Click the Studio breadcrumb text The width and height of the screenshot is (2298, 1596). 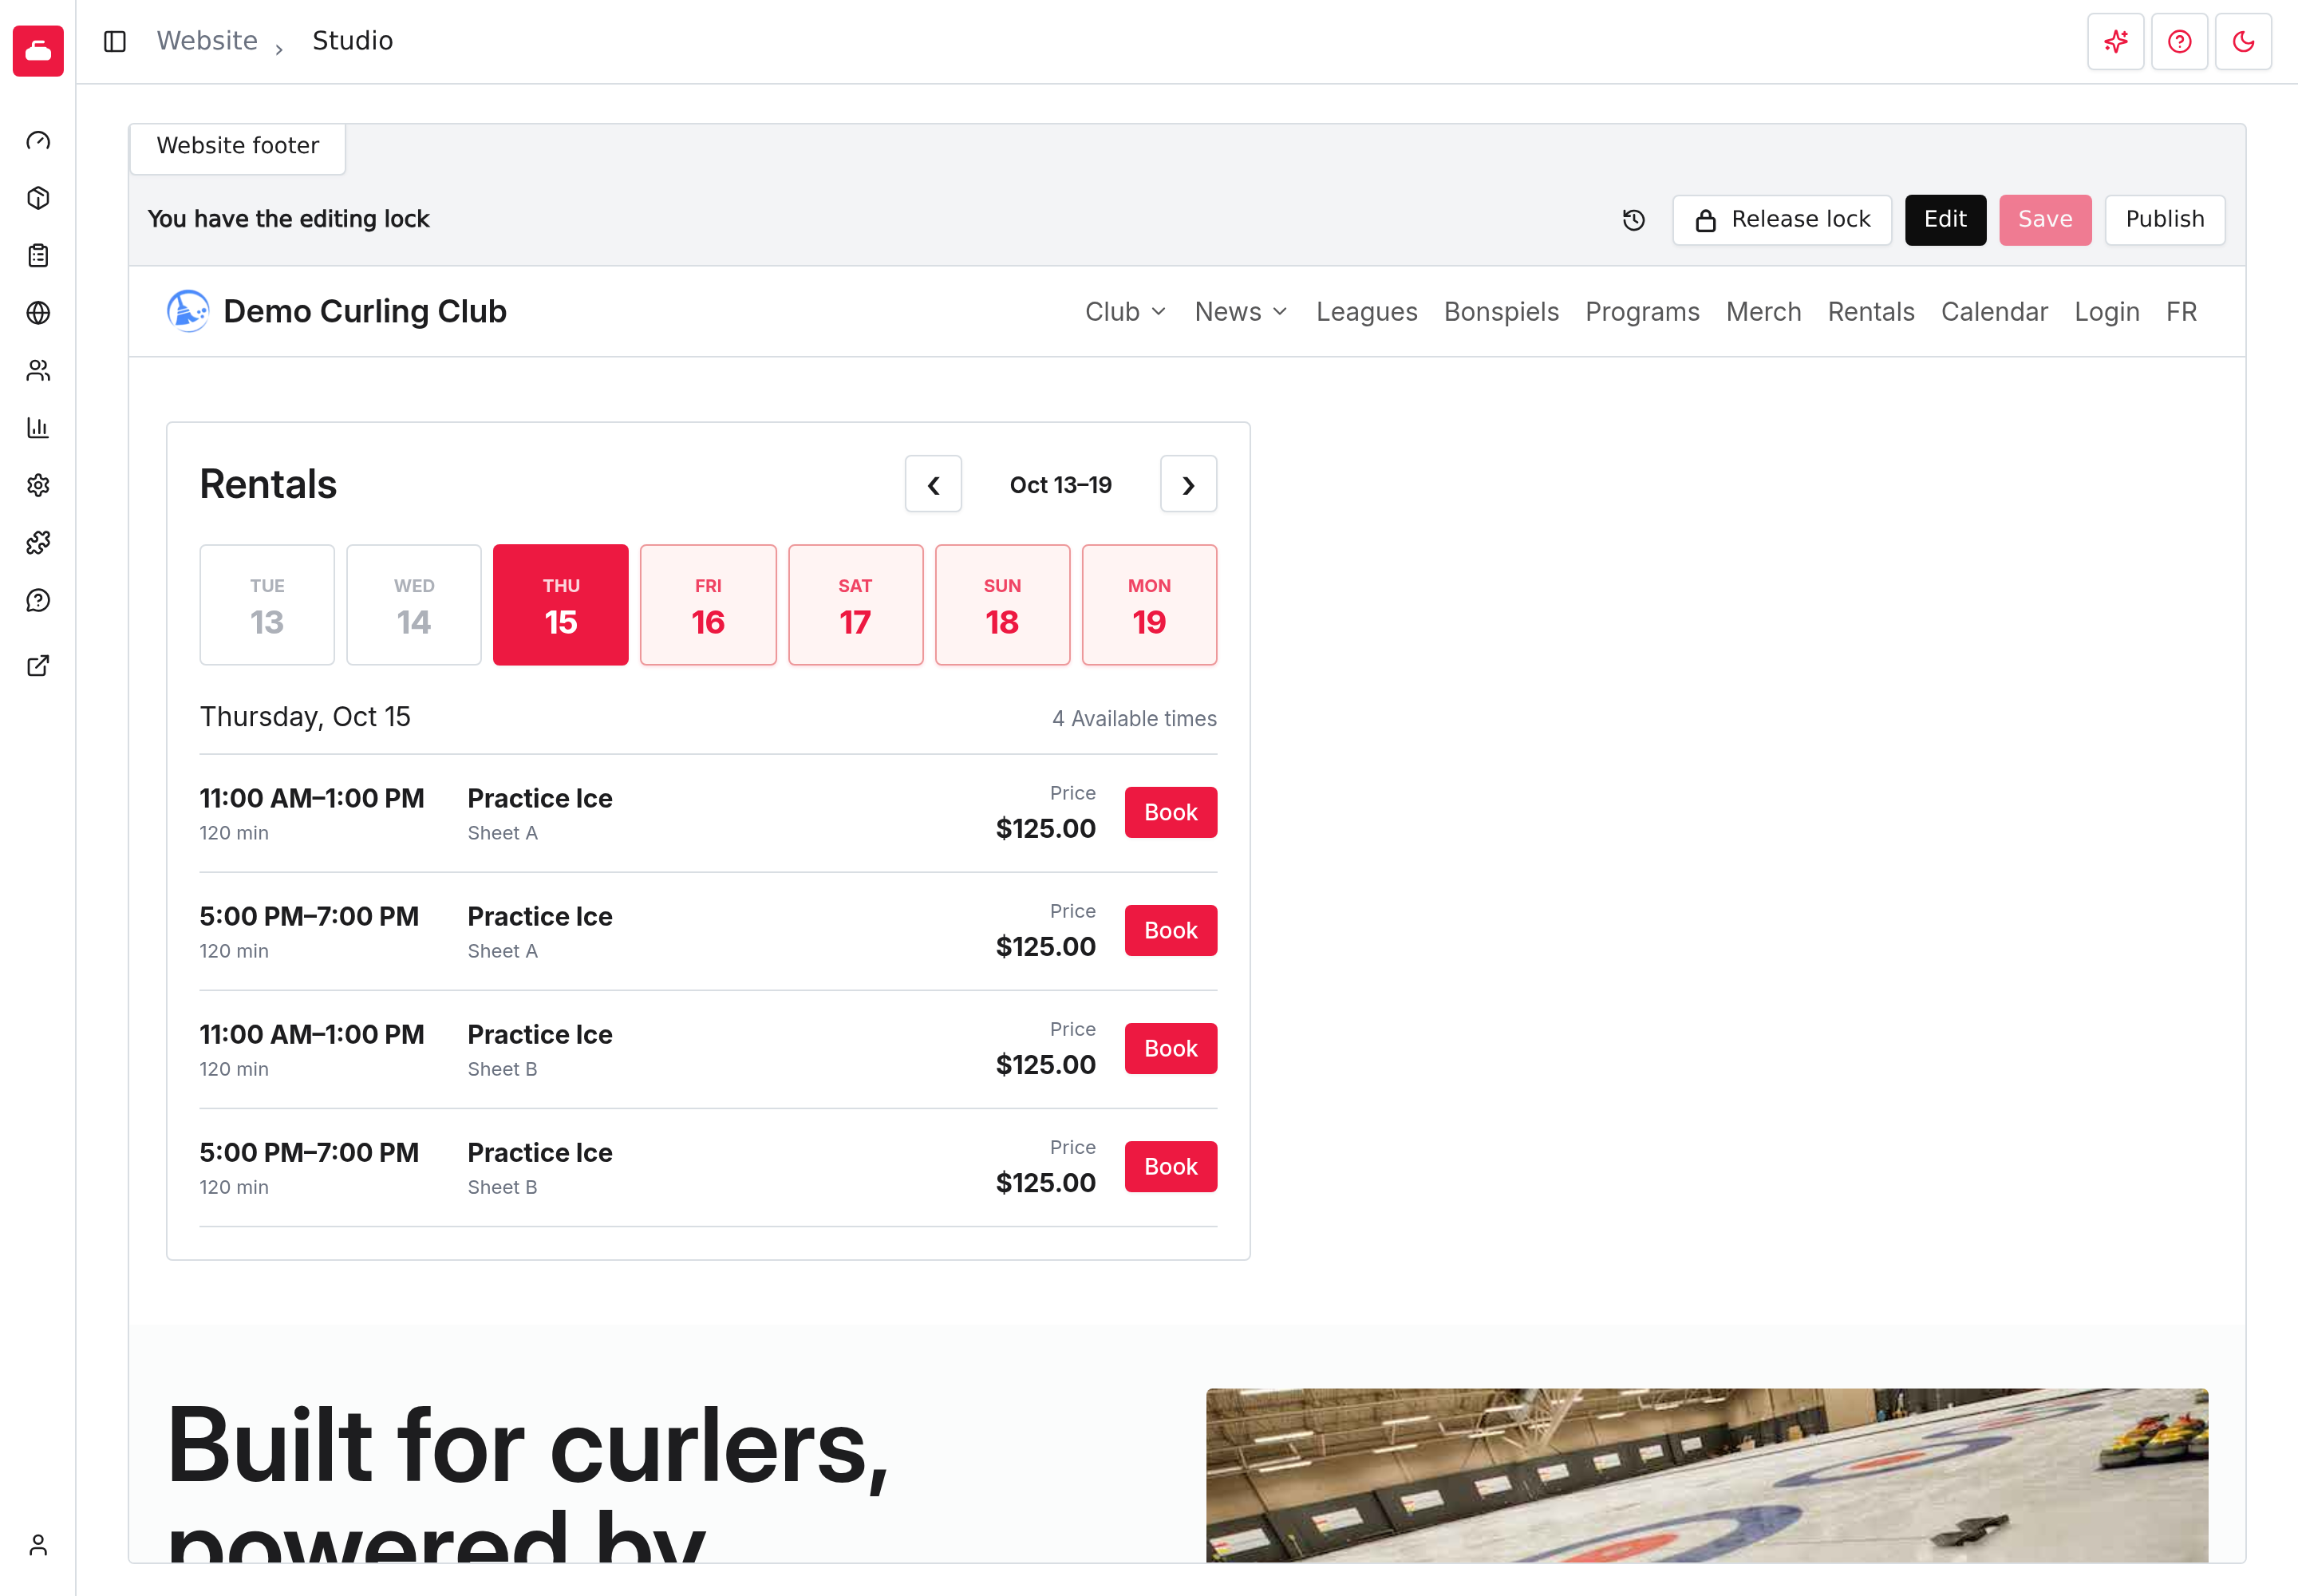tap(352, 41)
